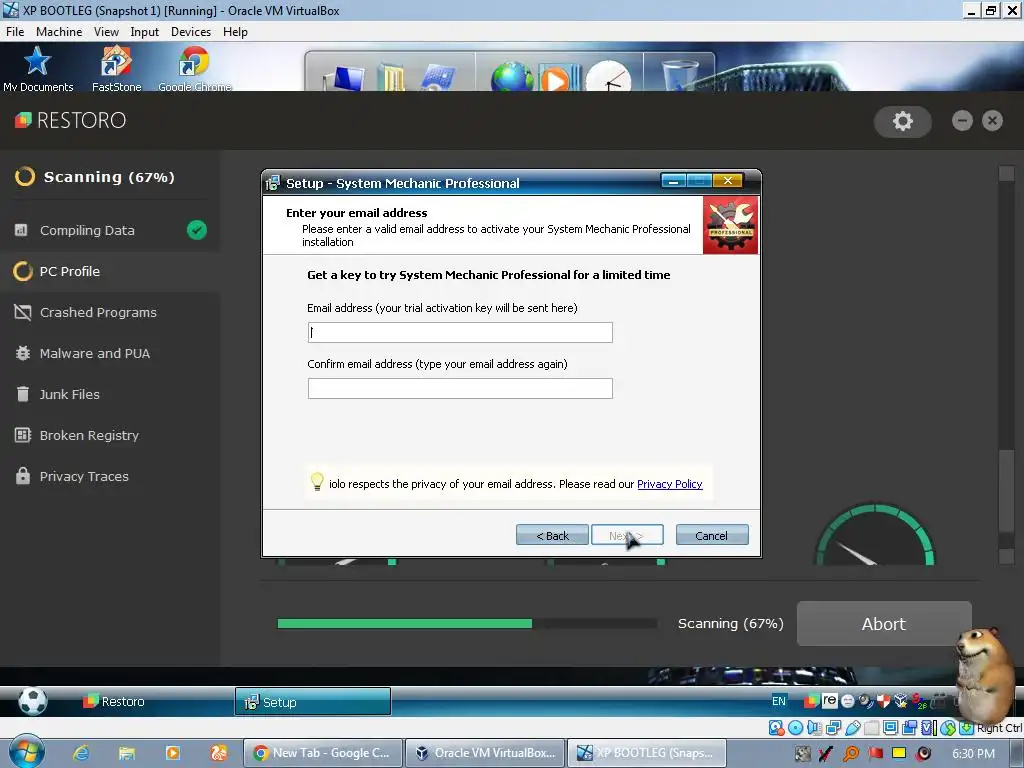Click the host tray speaker icon
This screenshot has width=1024, height=768.
[924, 754]
